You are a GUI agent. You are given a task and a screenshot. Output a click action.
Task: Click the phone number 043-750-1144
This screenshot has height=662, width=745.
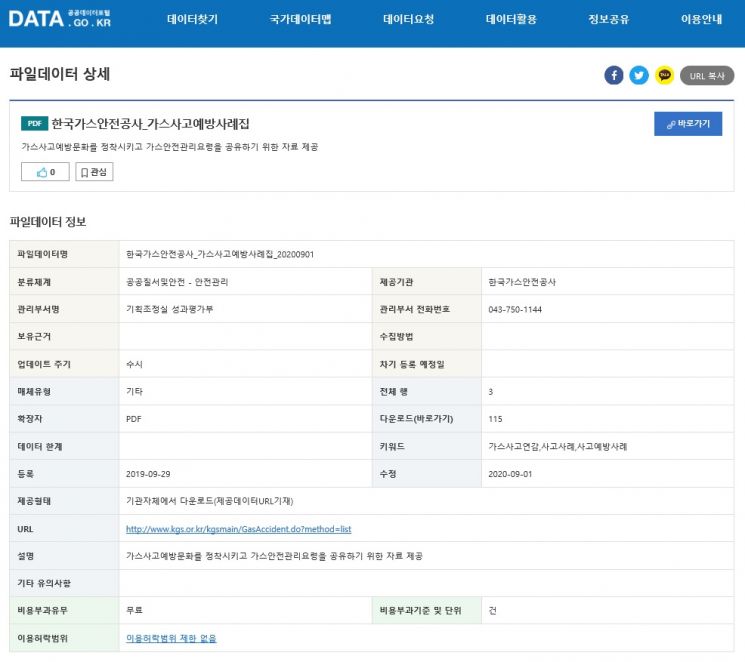[x=515, y=309]
